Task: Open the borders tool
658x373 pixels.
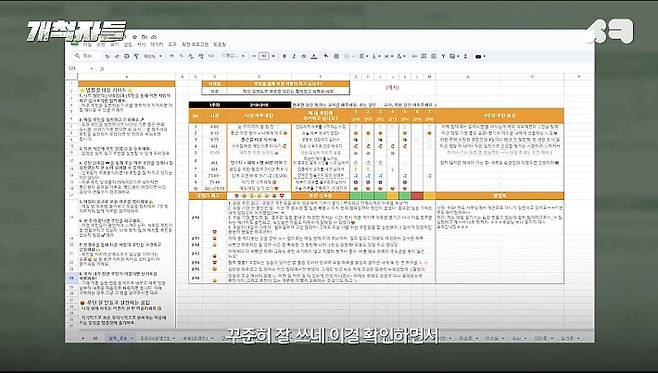Action: click(337, 56)
